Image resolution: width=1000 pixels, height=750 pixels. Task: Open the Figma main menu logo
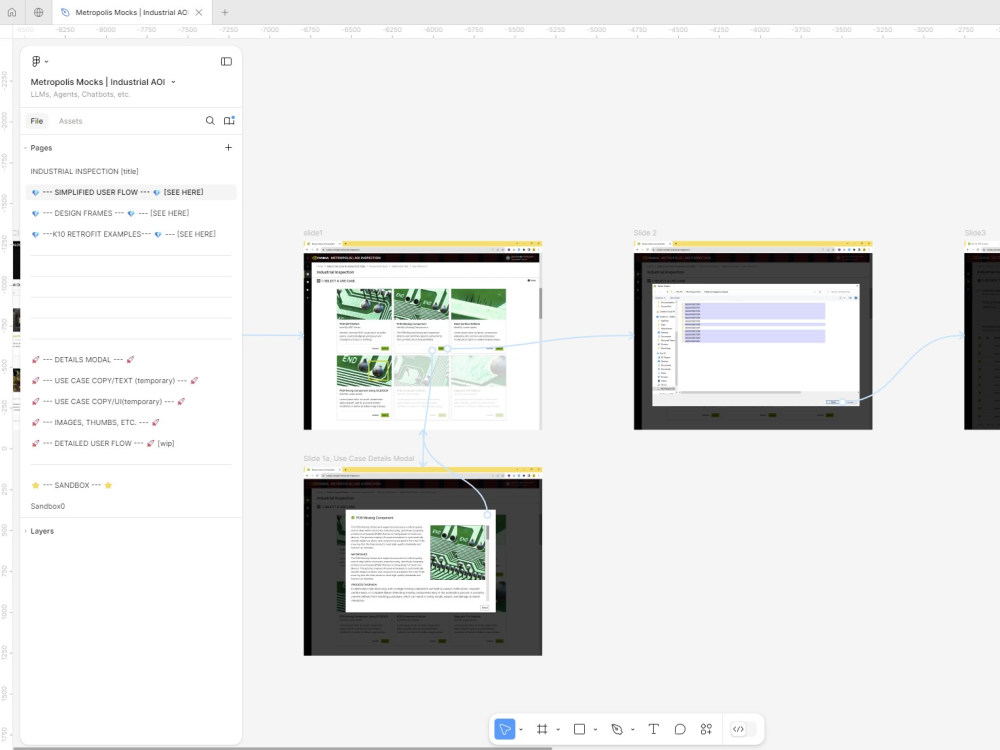(x=36, y=61)
